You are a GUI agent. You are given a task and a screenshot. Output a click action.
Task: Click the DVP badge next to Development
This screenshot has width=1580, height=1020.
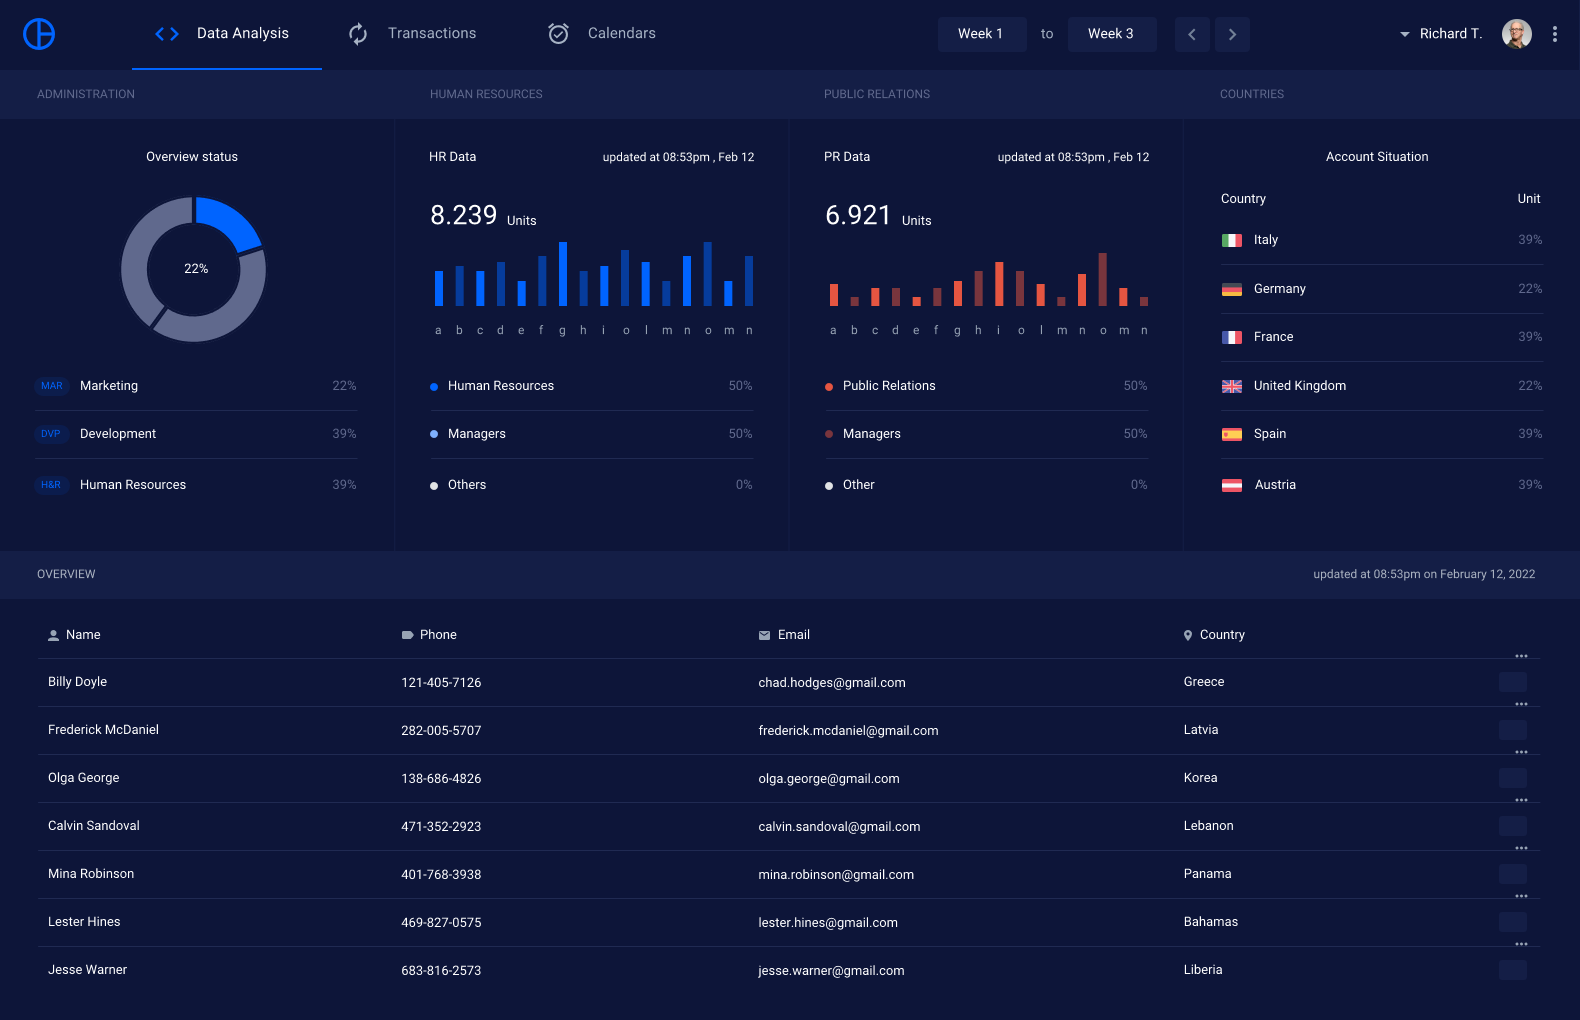coord(51,434)
